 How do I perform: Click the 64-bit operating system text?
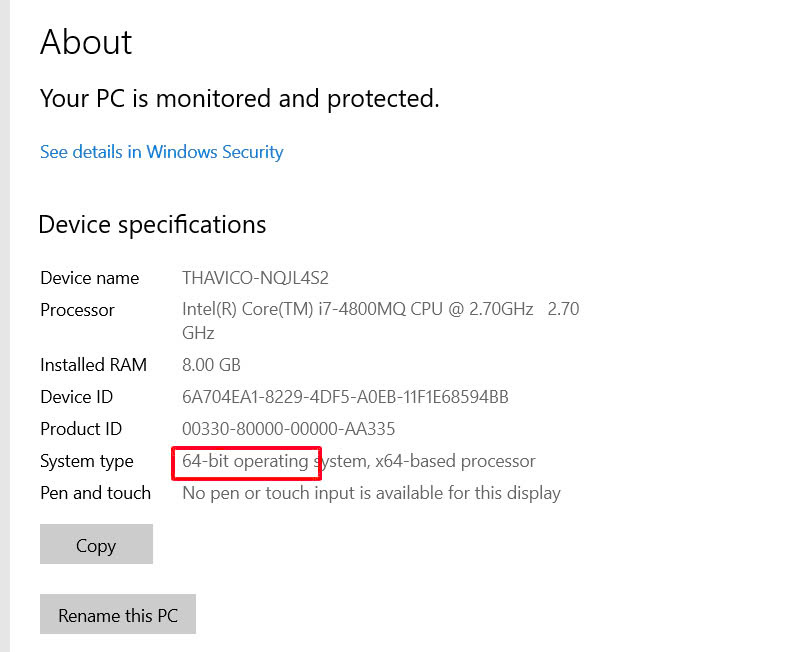[x=275, y=461]
